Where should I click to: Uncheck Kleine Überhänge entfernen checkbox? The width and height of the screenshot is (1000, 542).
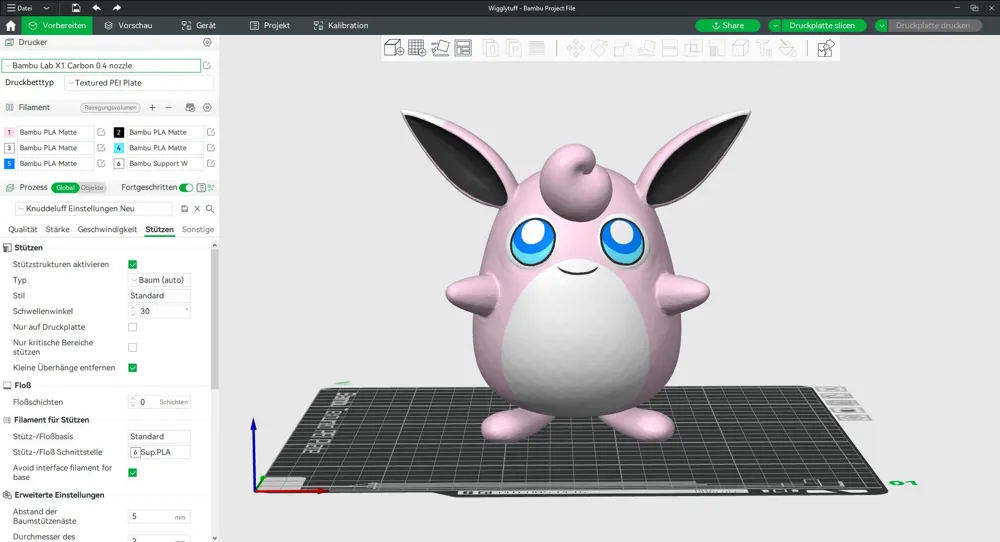(x=133, y=368)
